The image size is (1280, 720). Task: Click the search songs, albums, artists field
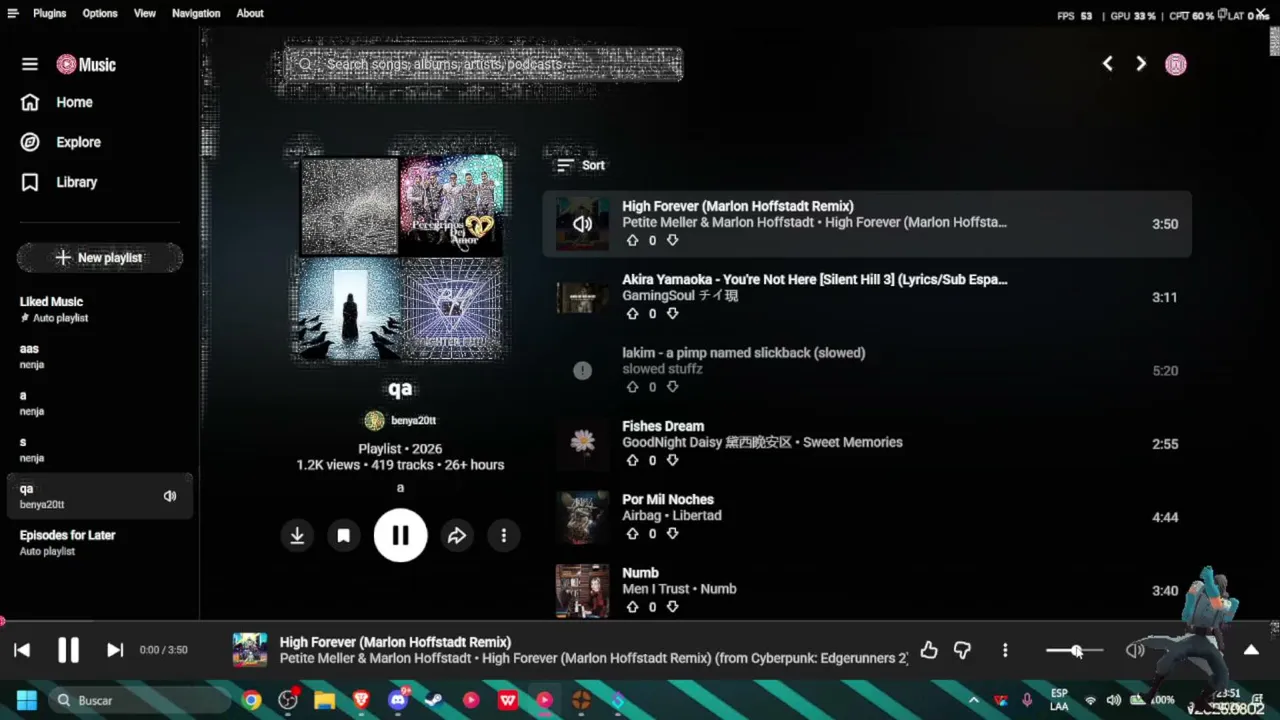[x=483, y=64]
